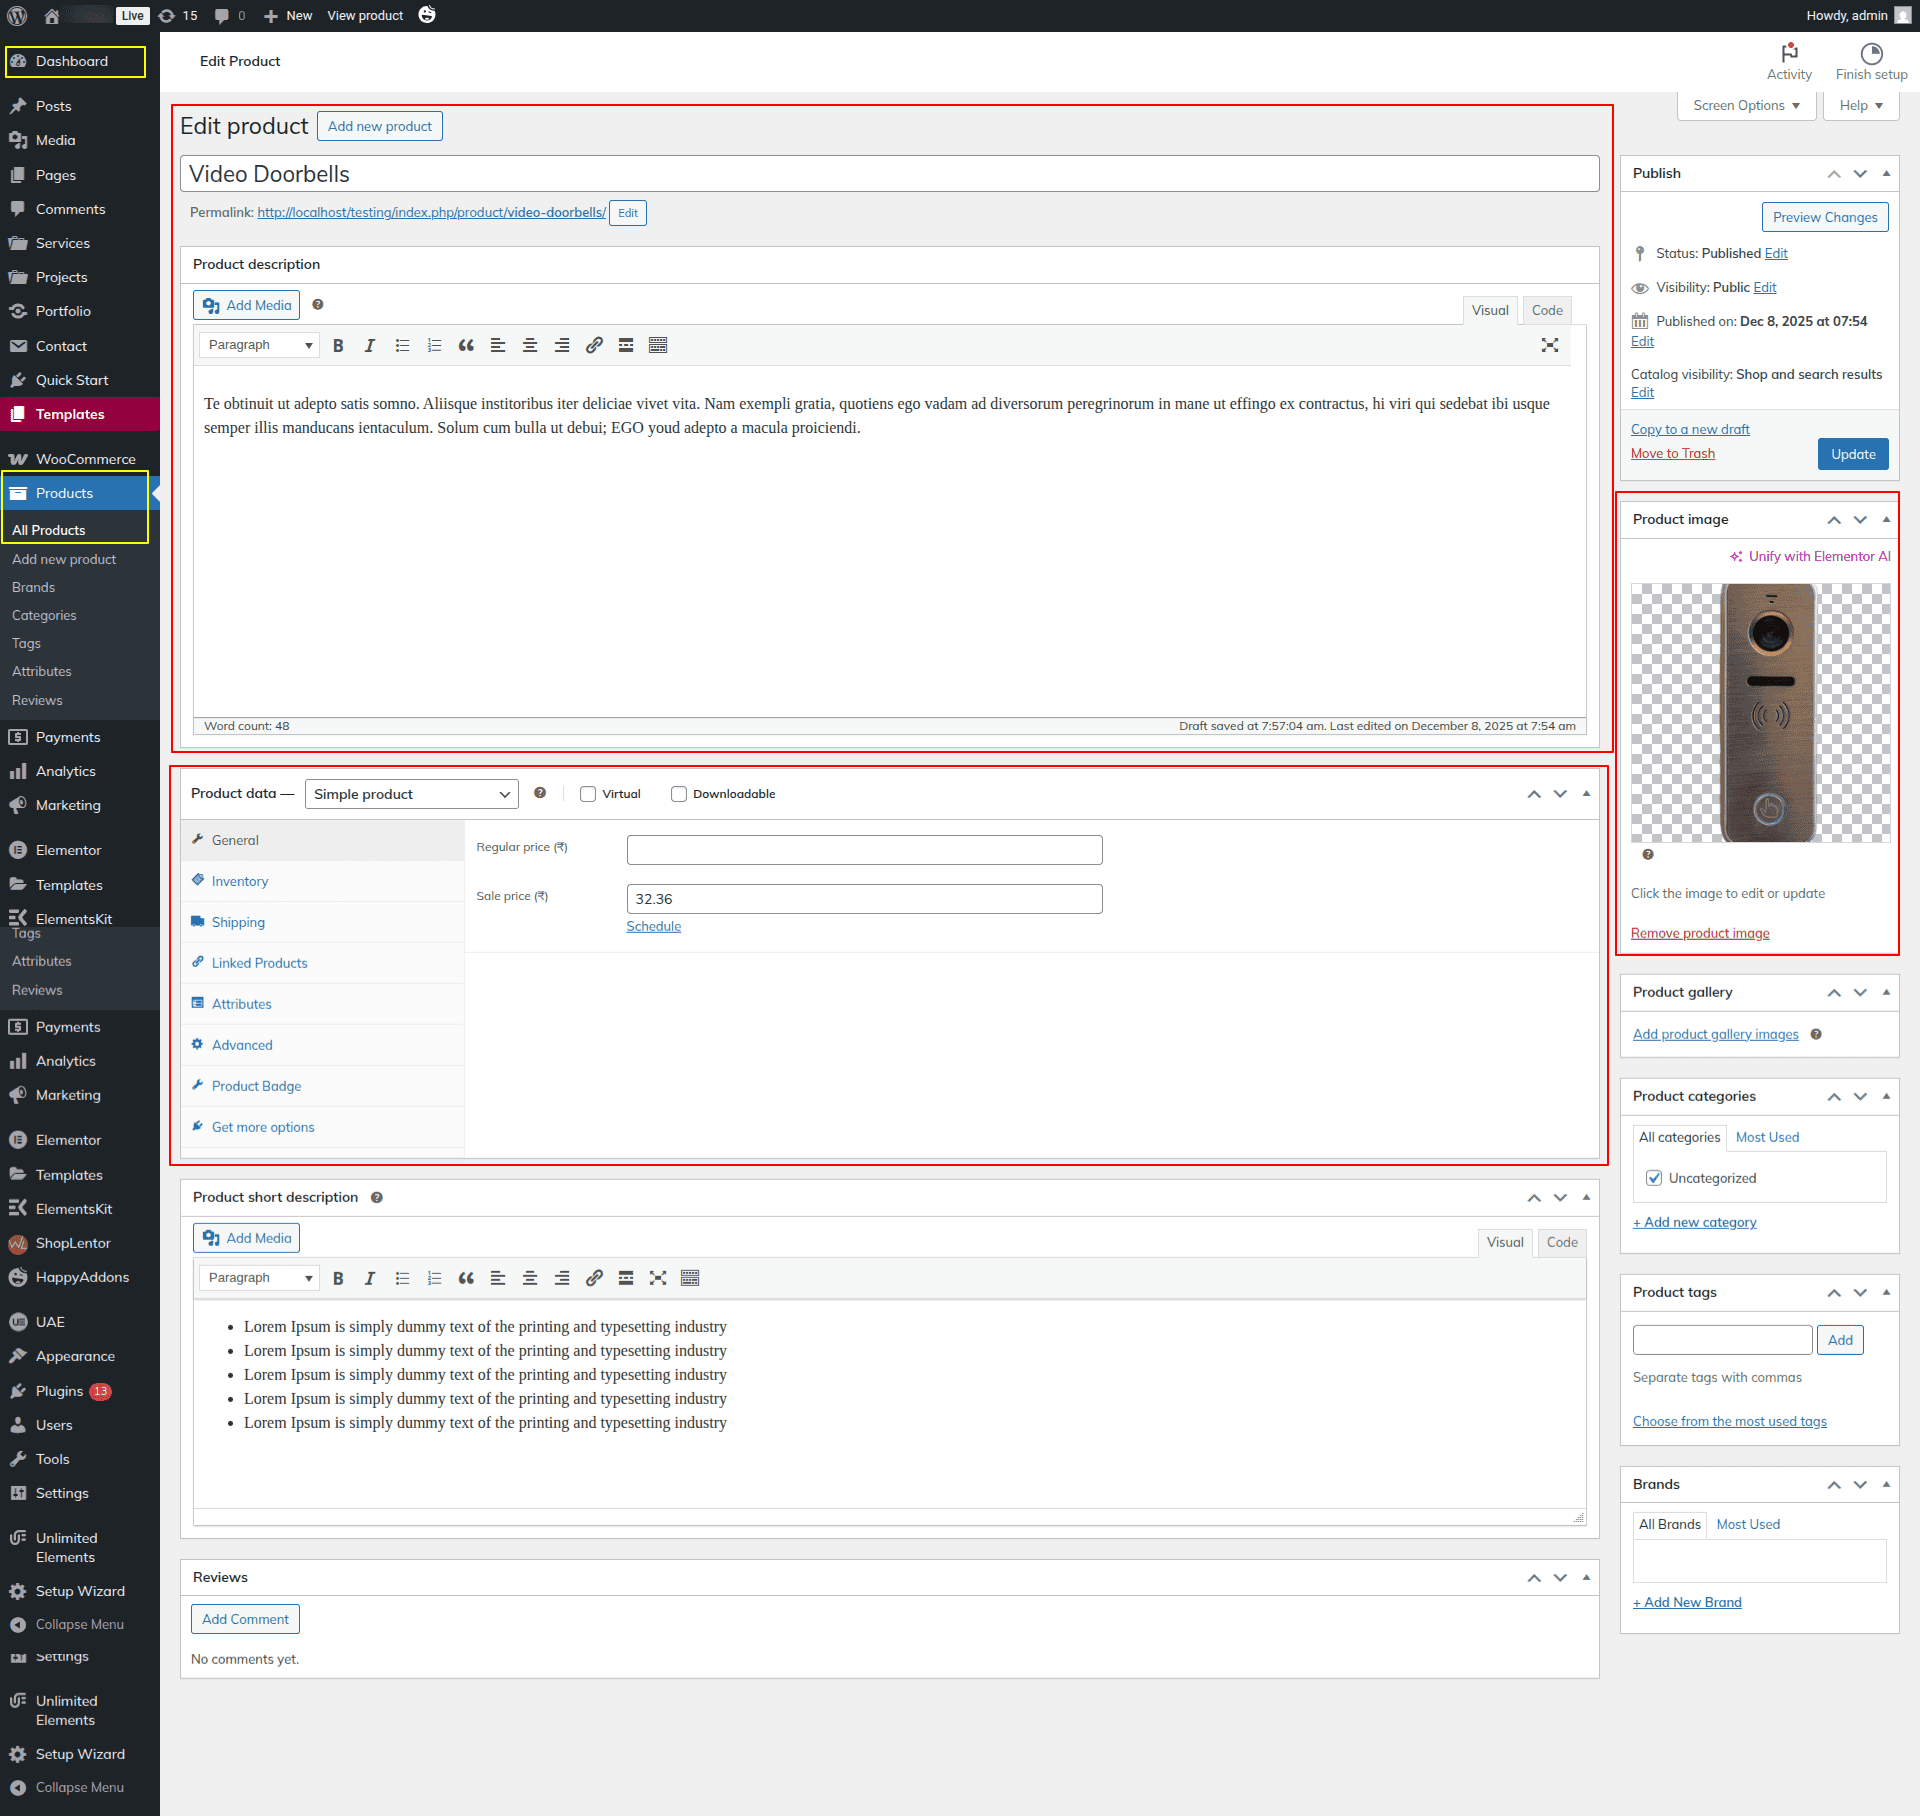1920x1816 pixels.
Task: Enable the Virtual checkbox
Action: tap(588, 794)
